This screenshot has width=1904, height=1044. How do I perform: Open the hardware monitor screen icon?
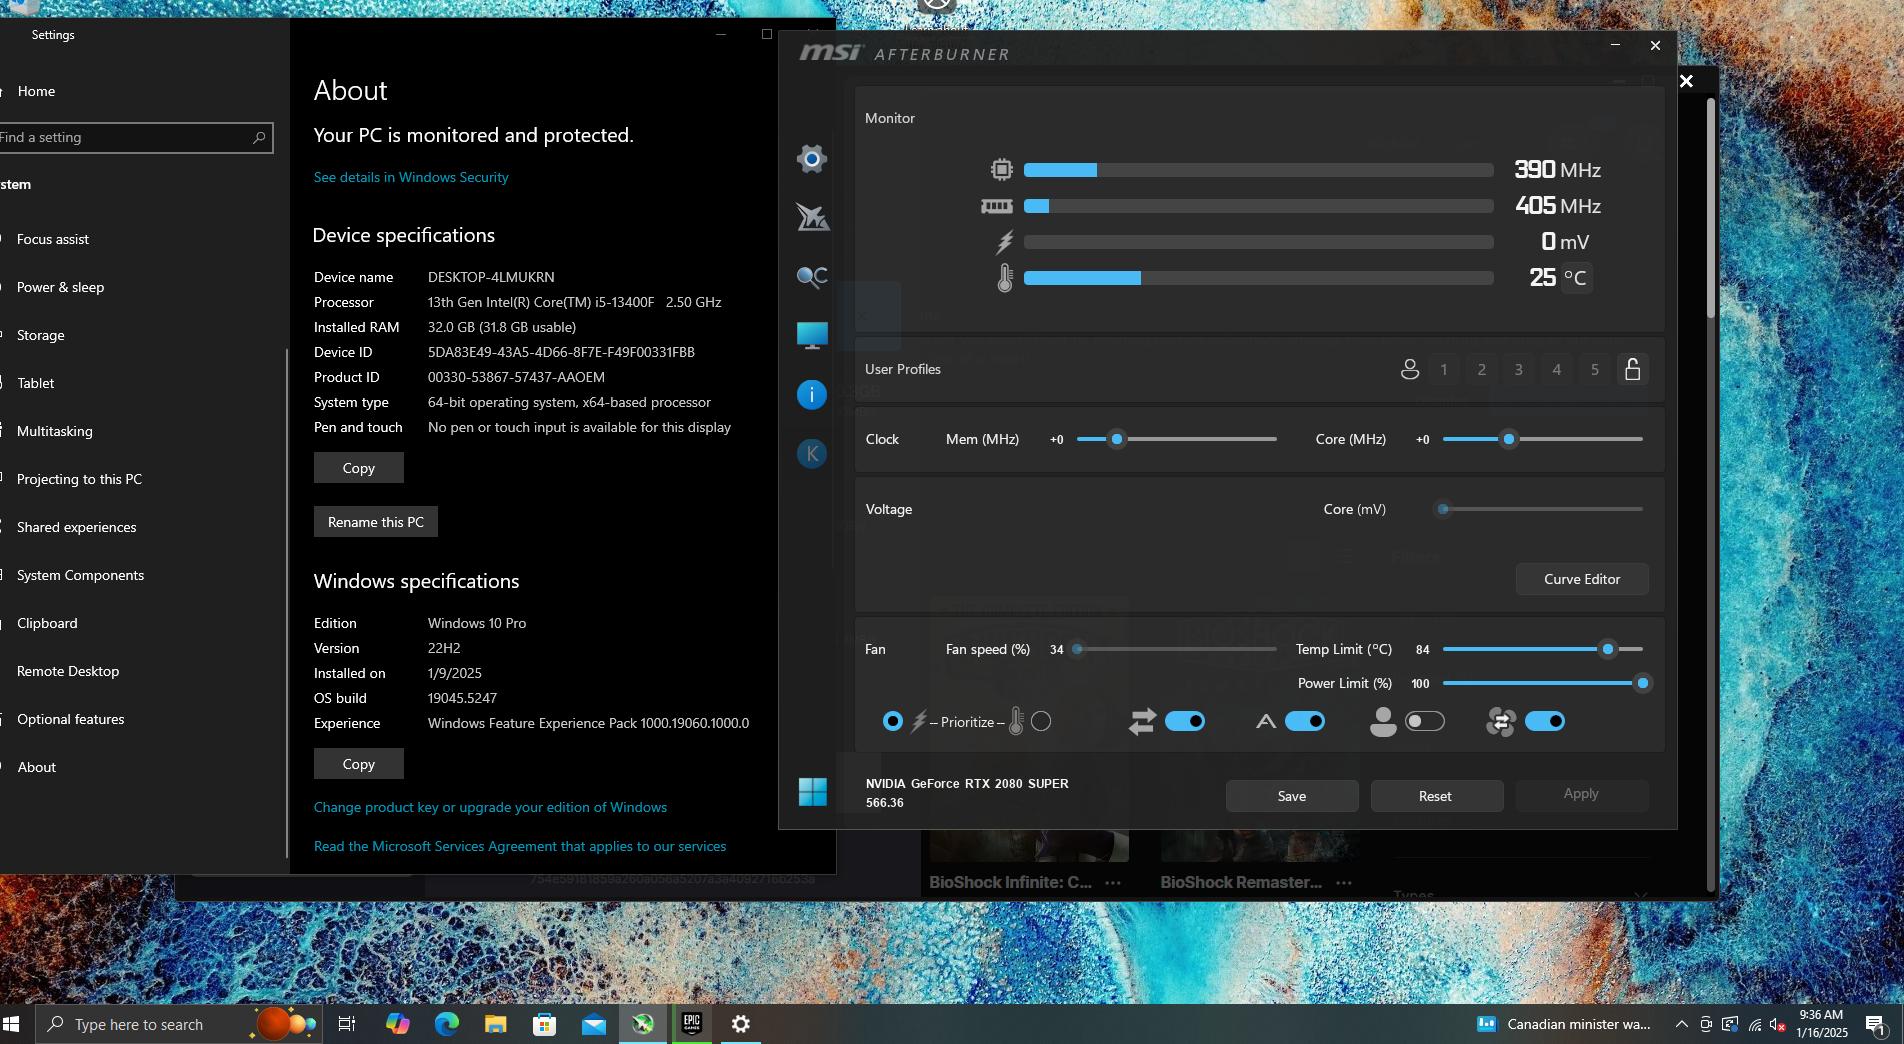coord(812,335)
